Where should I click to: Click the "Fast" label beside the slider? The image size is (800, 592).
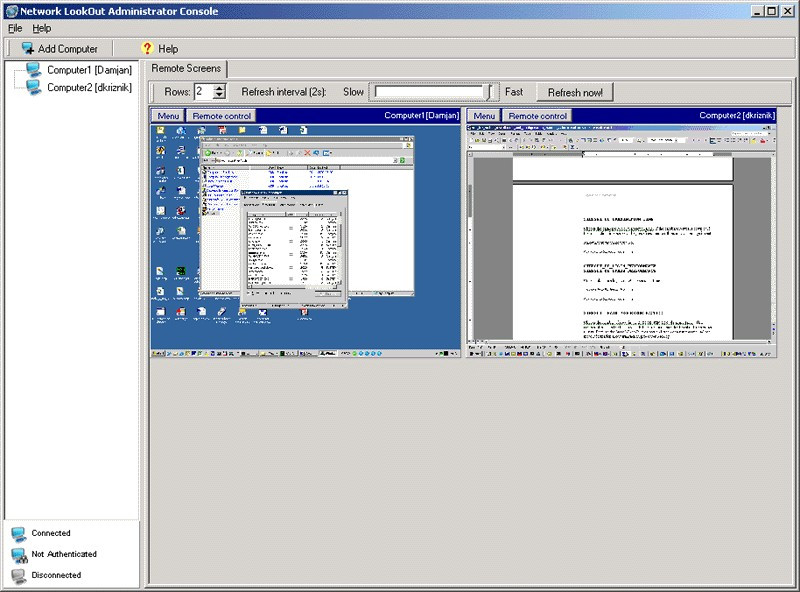point(514,92)
